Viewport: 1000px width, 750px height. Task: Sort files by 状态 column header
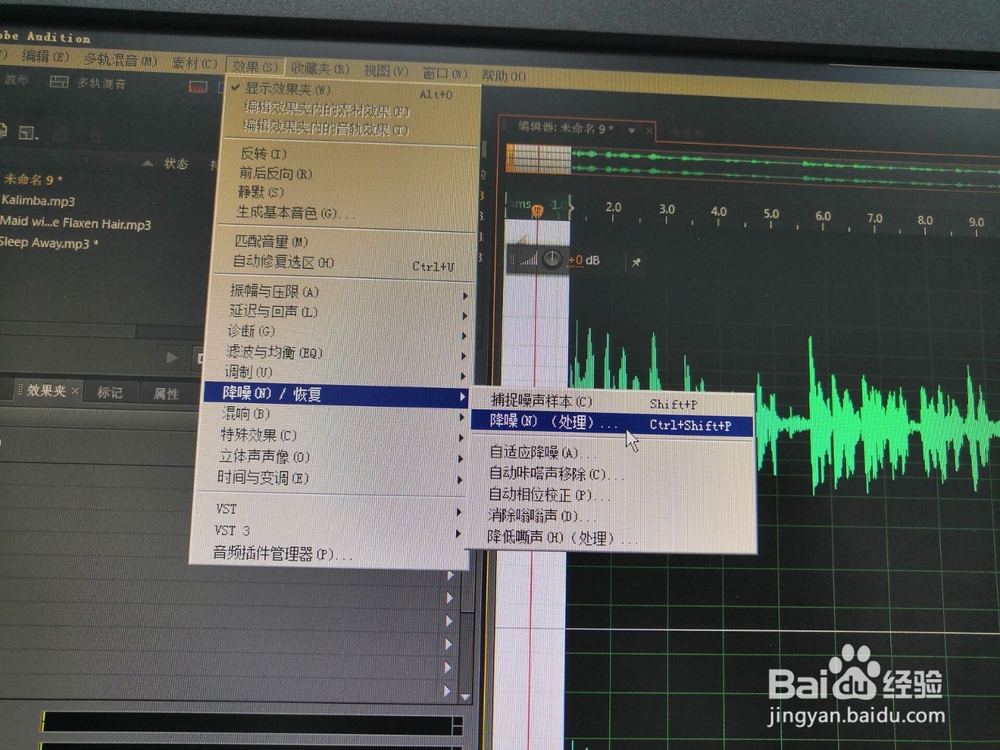(x=175, y=164)
